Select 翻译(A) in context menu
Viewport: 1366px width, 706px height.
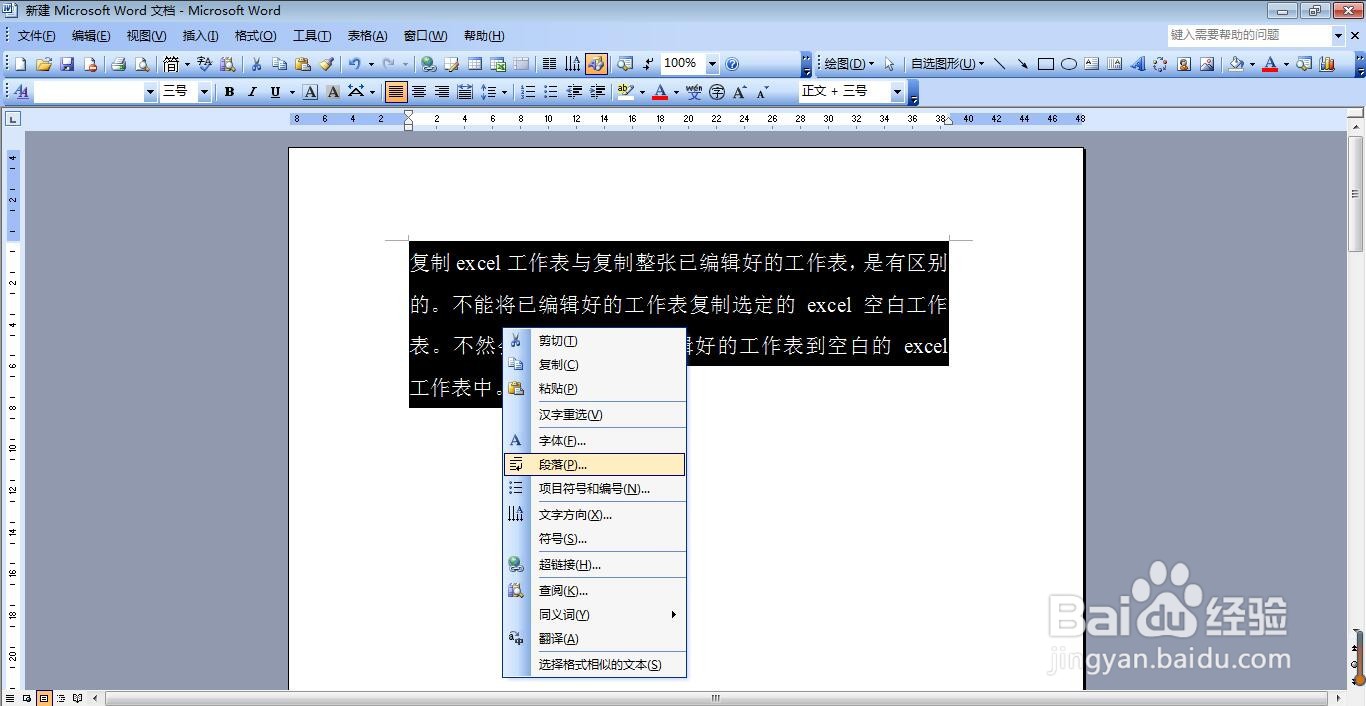click(x=595, y=639)
